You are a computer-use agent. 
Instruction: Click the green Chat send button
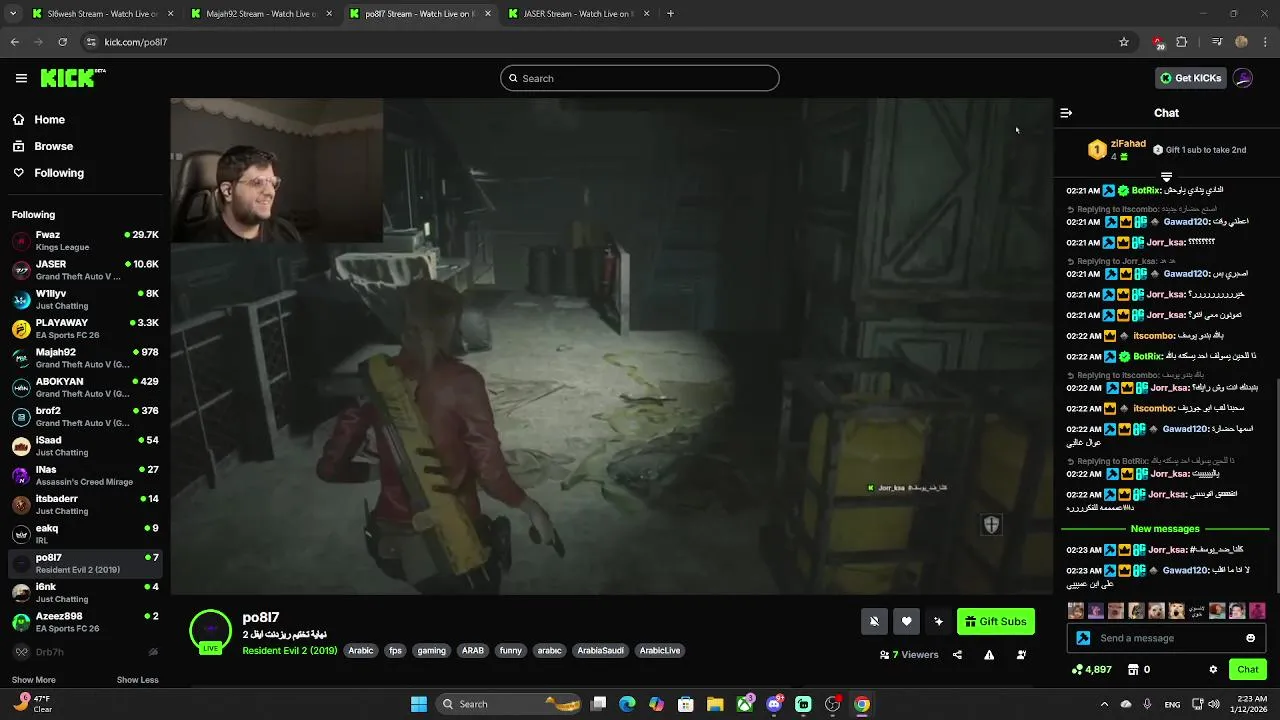click(x=1248, y=669)
